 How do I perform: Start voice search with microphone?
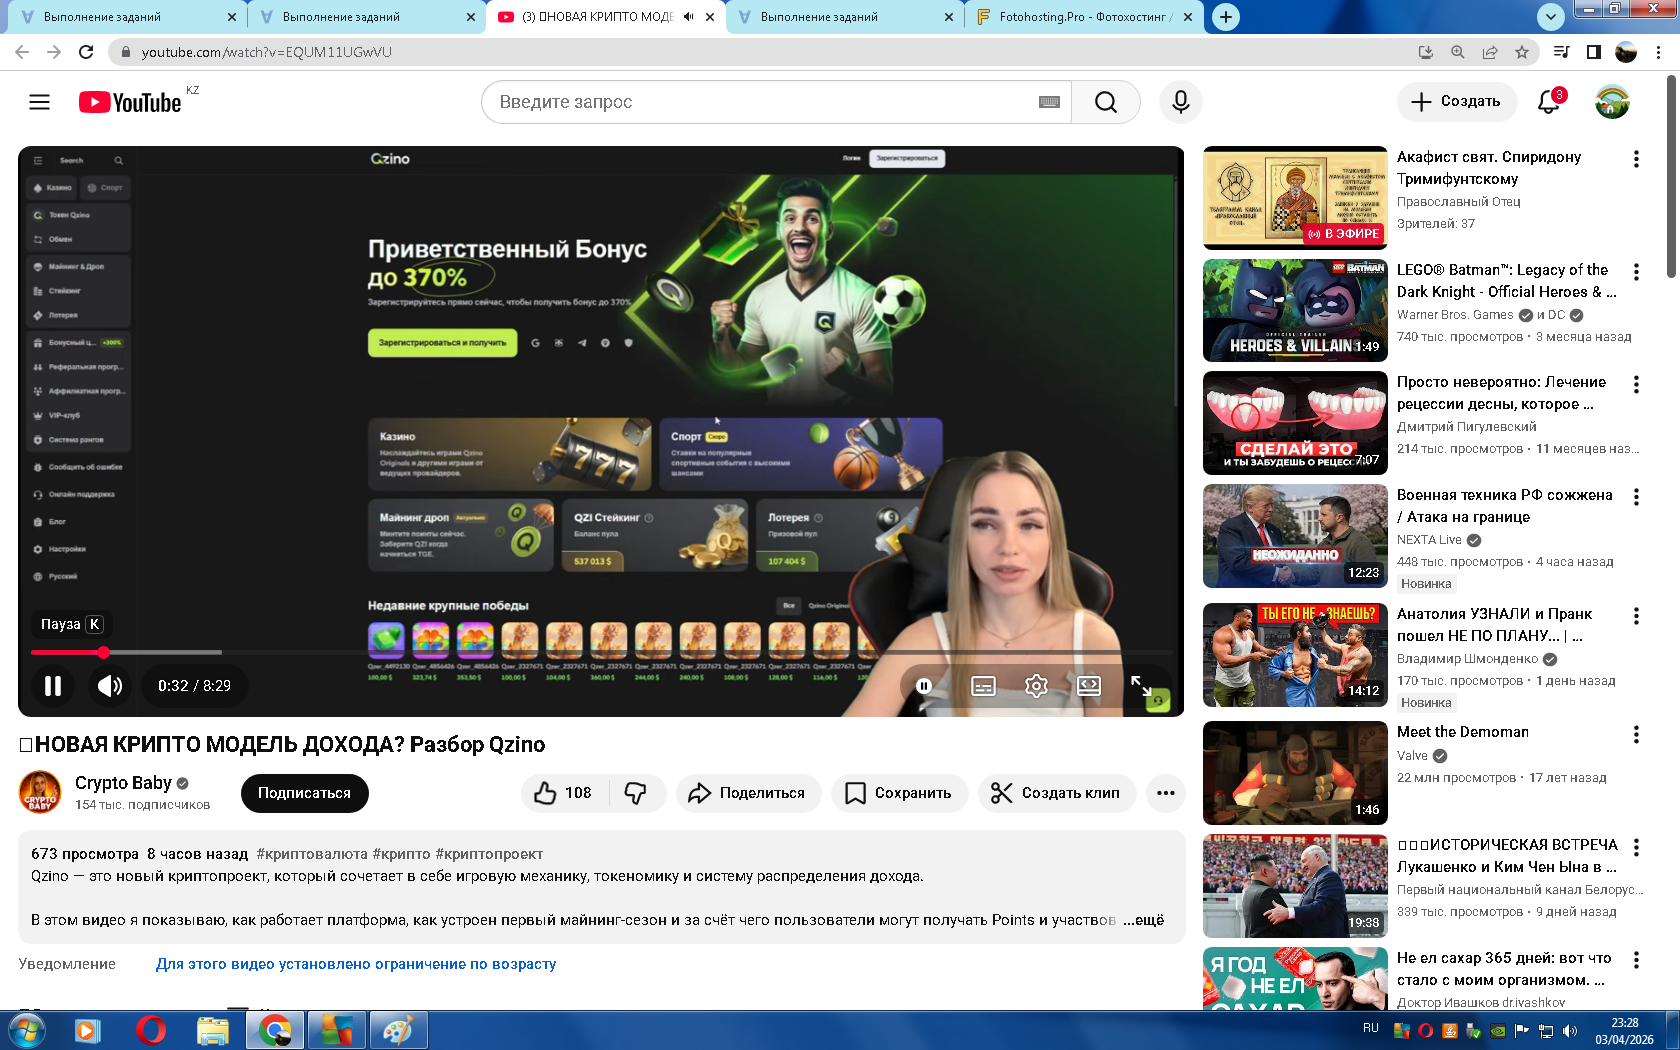1181,102
